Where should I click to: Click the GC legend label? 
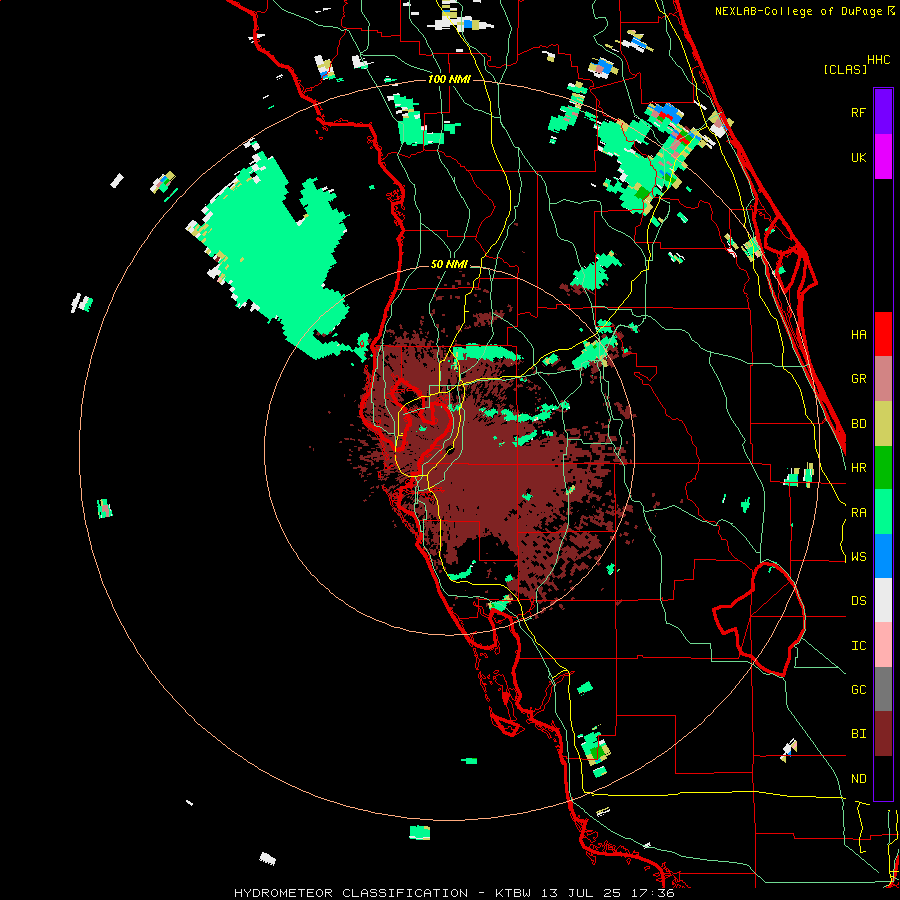pos(858,689)
